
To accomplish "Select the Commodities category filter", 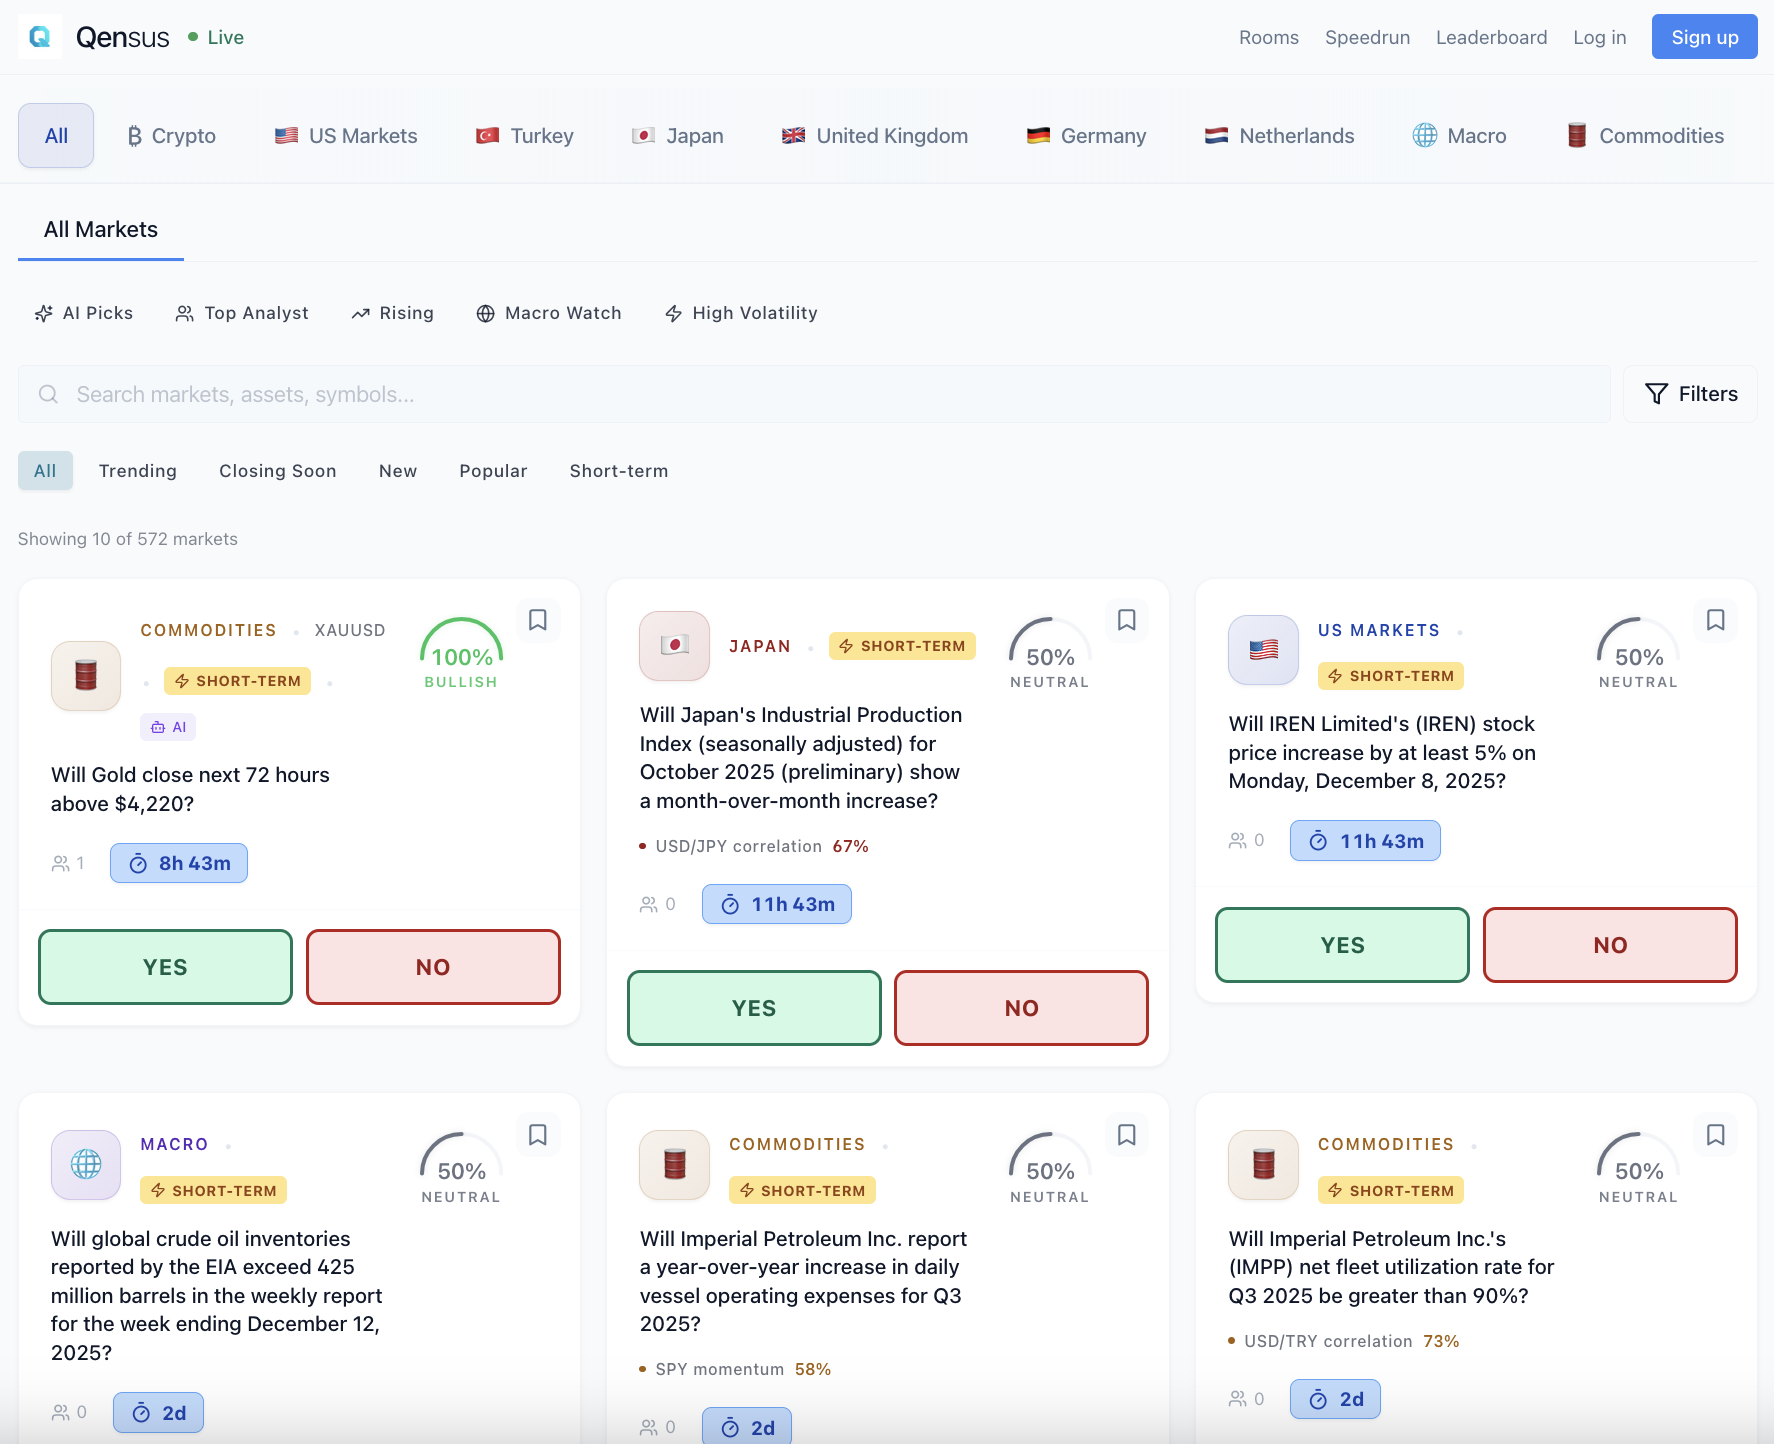I will 1644,135.
